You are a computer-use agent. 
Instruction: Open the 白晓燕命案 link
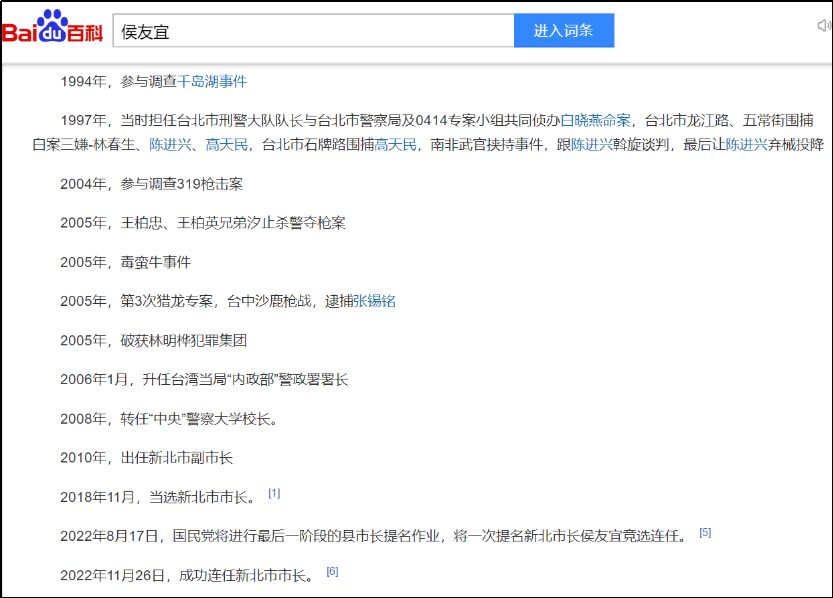[596, 121]
